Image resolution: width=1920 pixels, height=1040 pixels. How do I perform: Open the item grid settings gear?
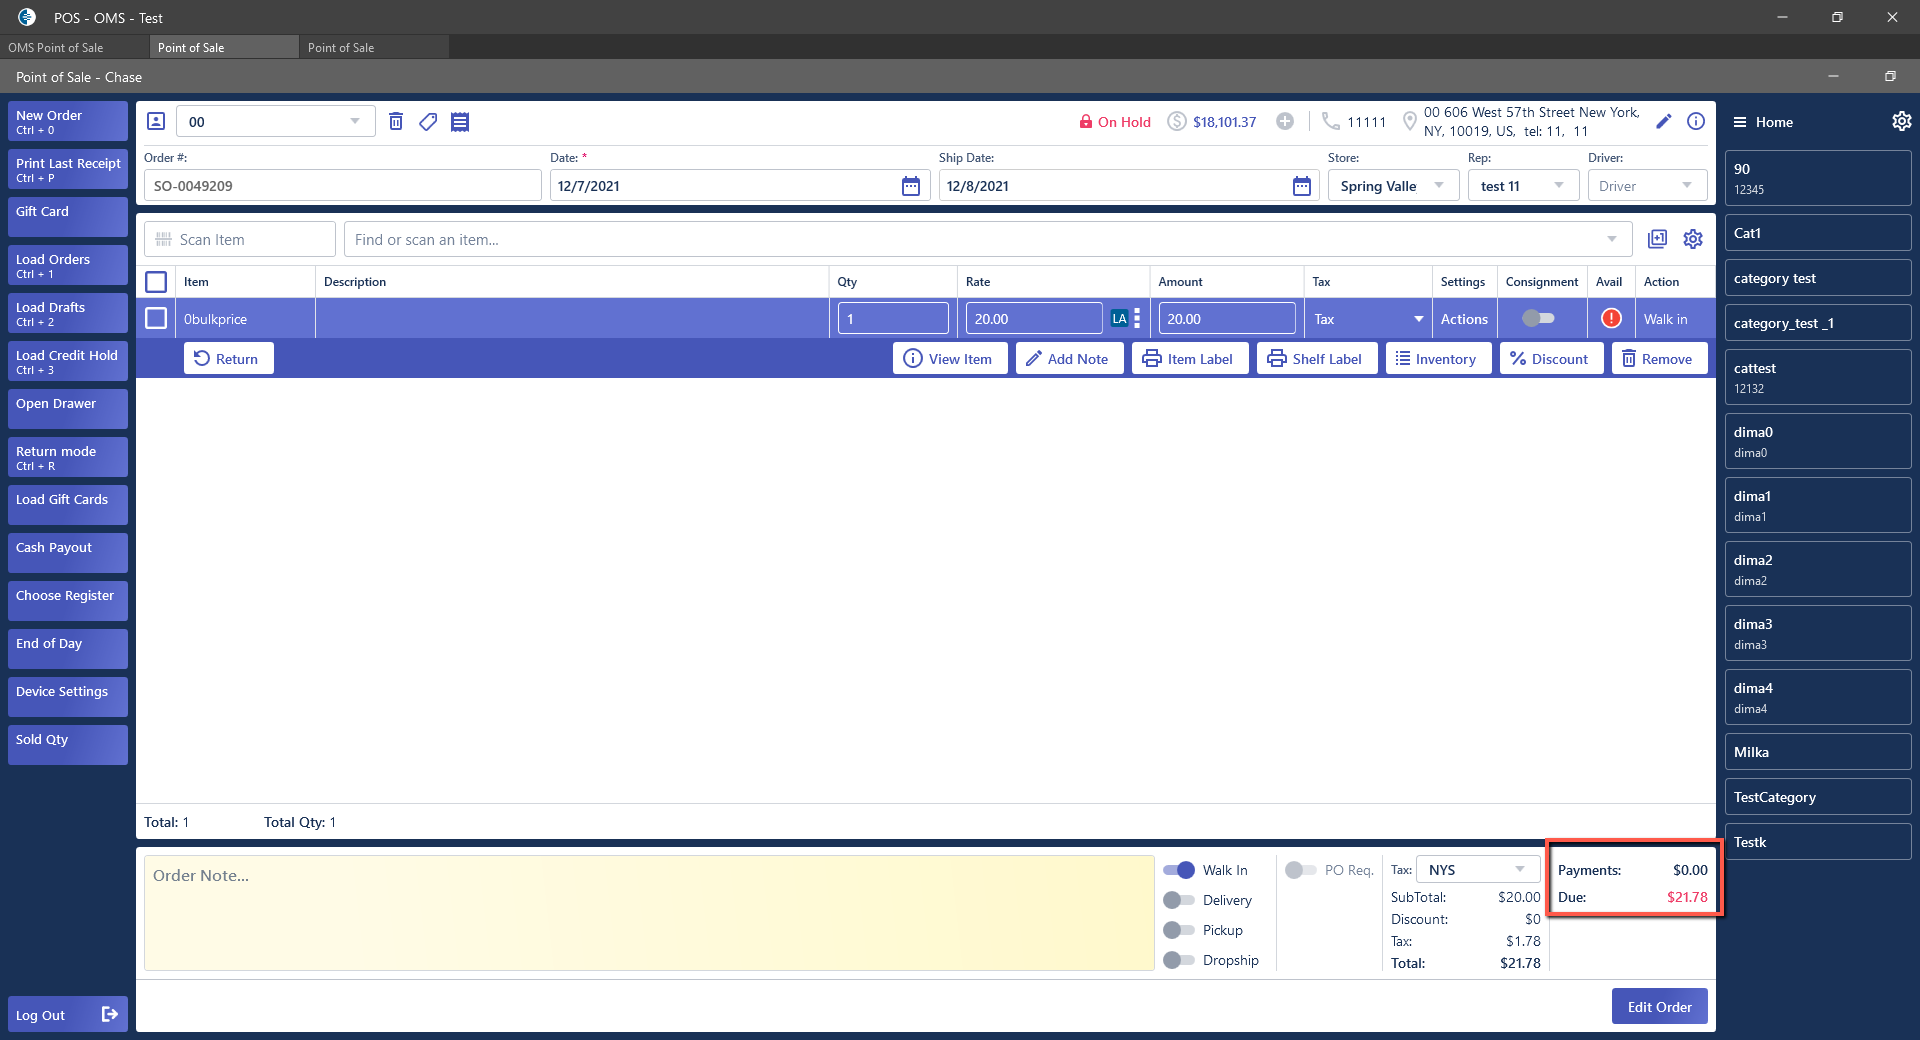(x=1693, y=239)
